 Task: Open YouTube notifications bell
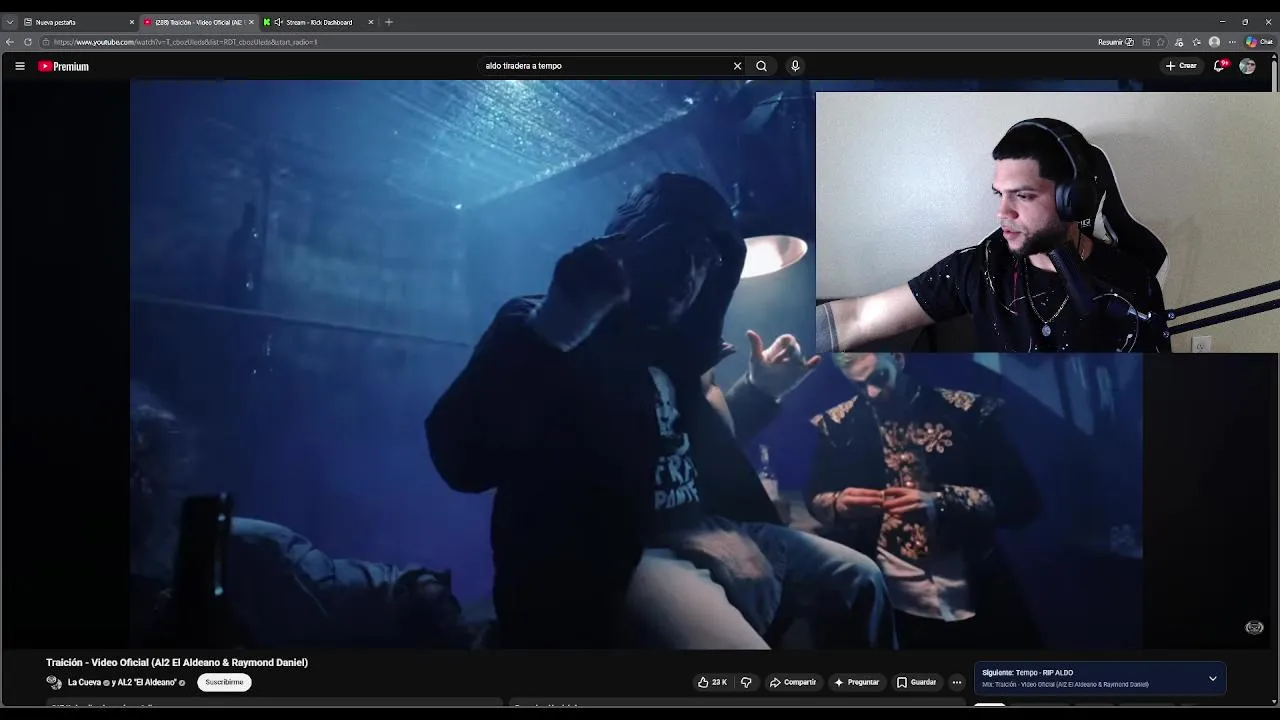point(1219,66)
